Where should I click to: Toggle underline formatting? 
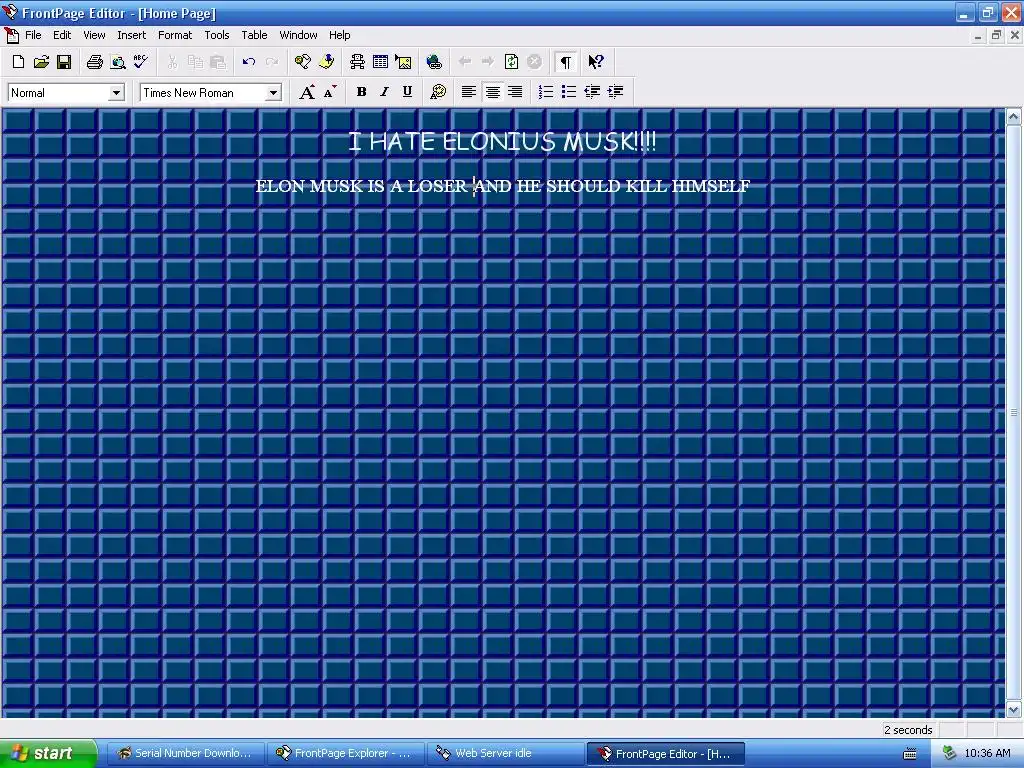(x=407, y=92)
